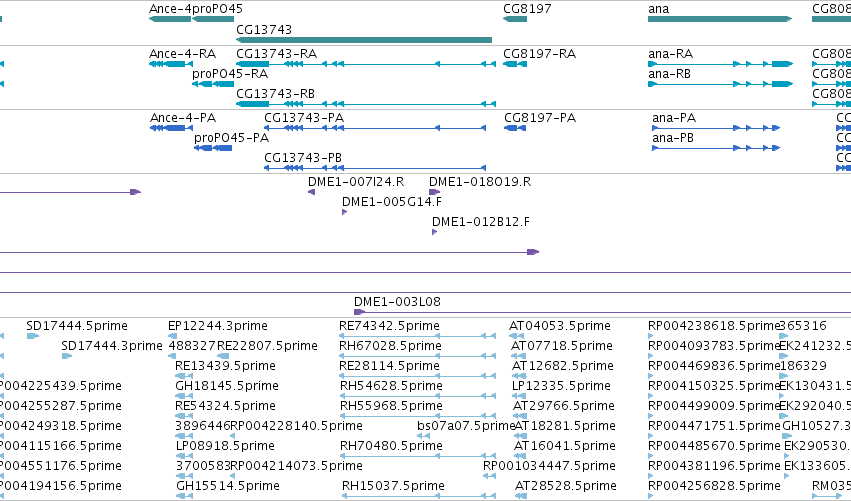
Task: Click EST AT07718.5prime
Action: coord(518,356)
